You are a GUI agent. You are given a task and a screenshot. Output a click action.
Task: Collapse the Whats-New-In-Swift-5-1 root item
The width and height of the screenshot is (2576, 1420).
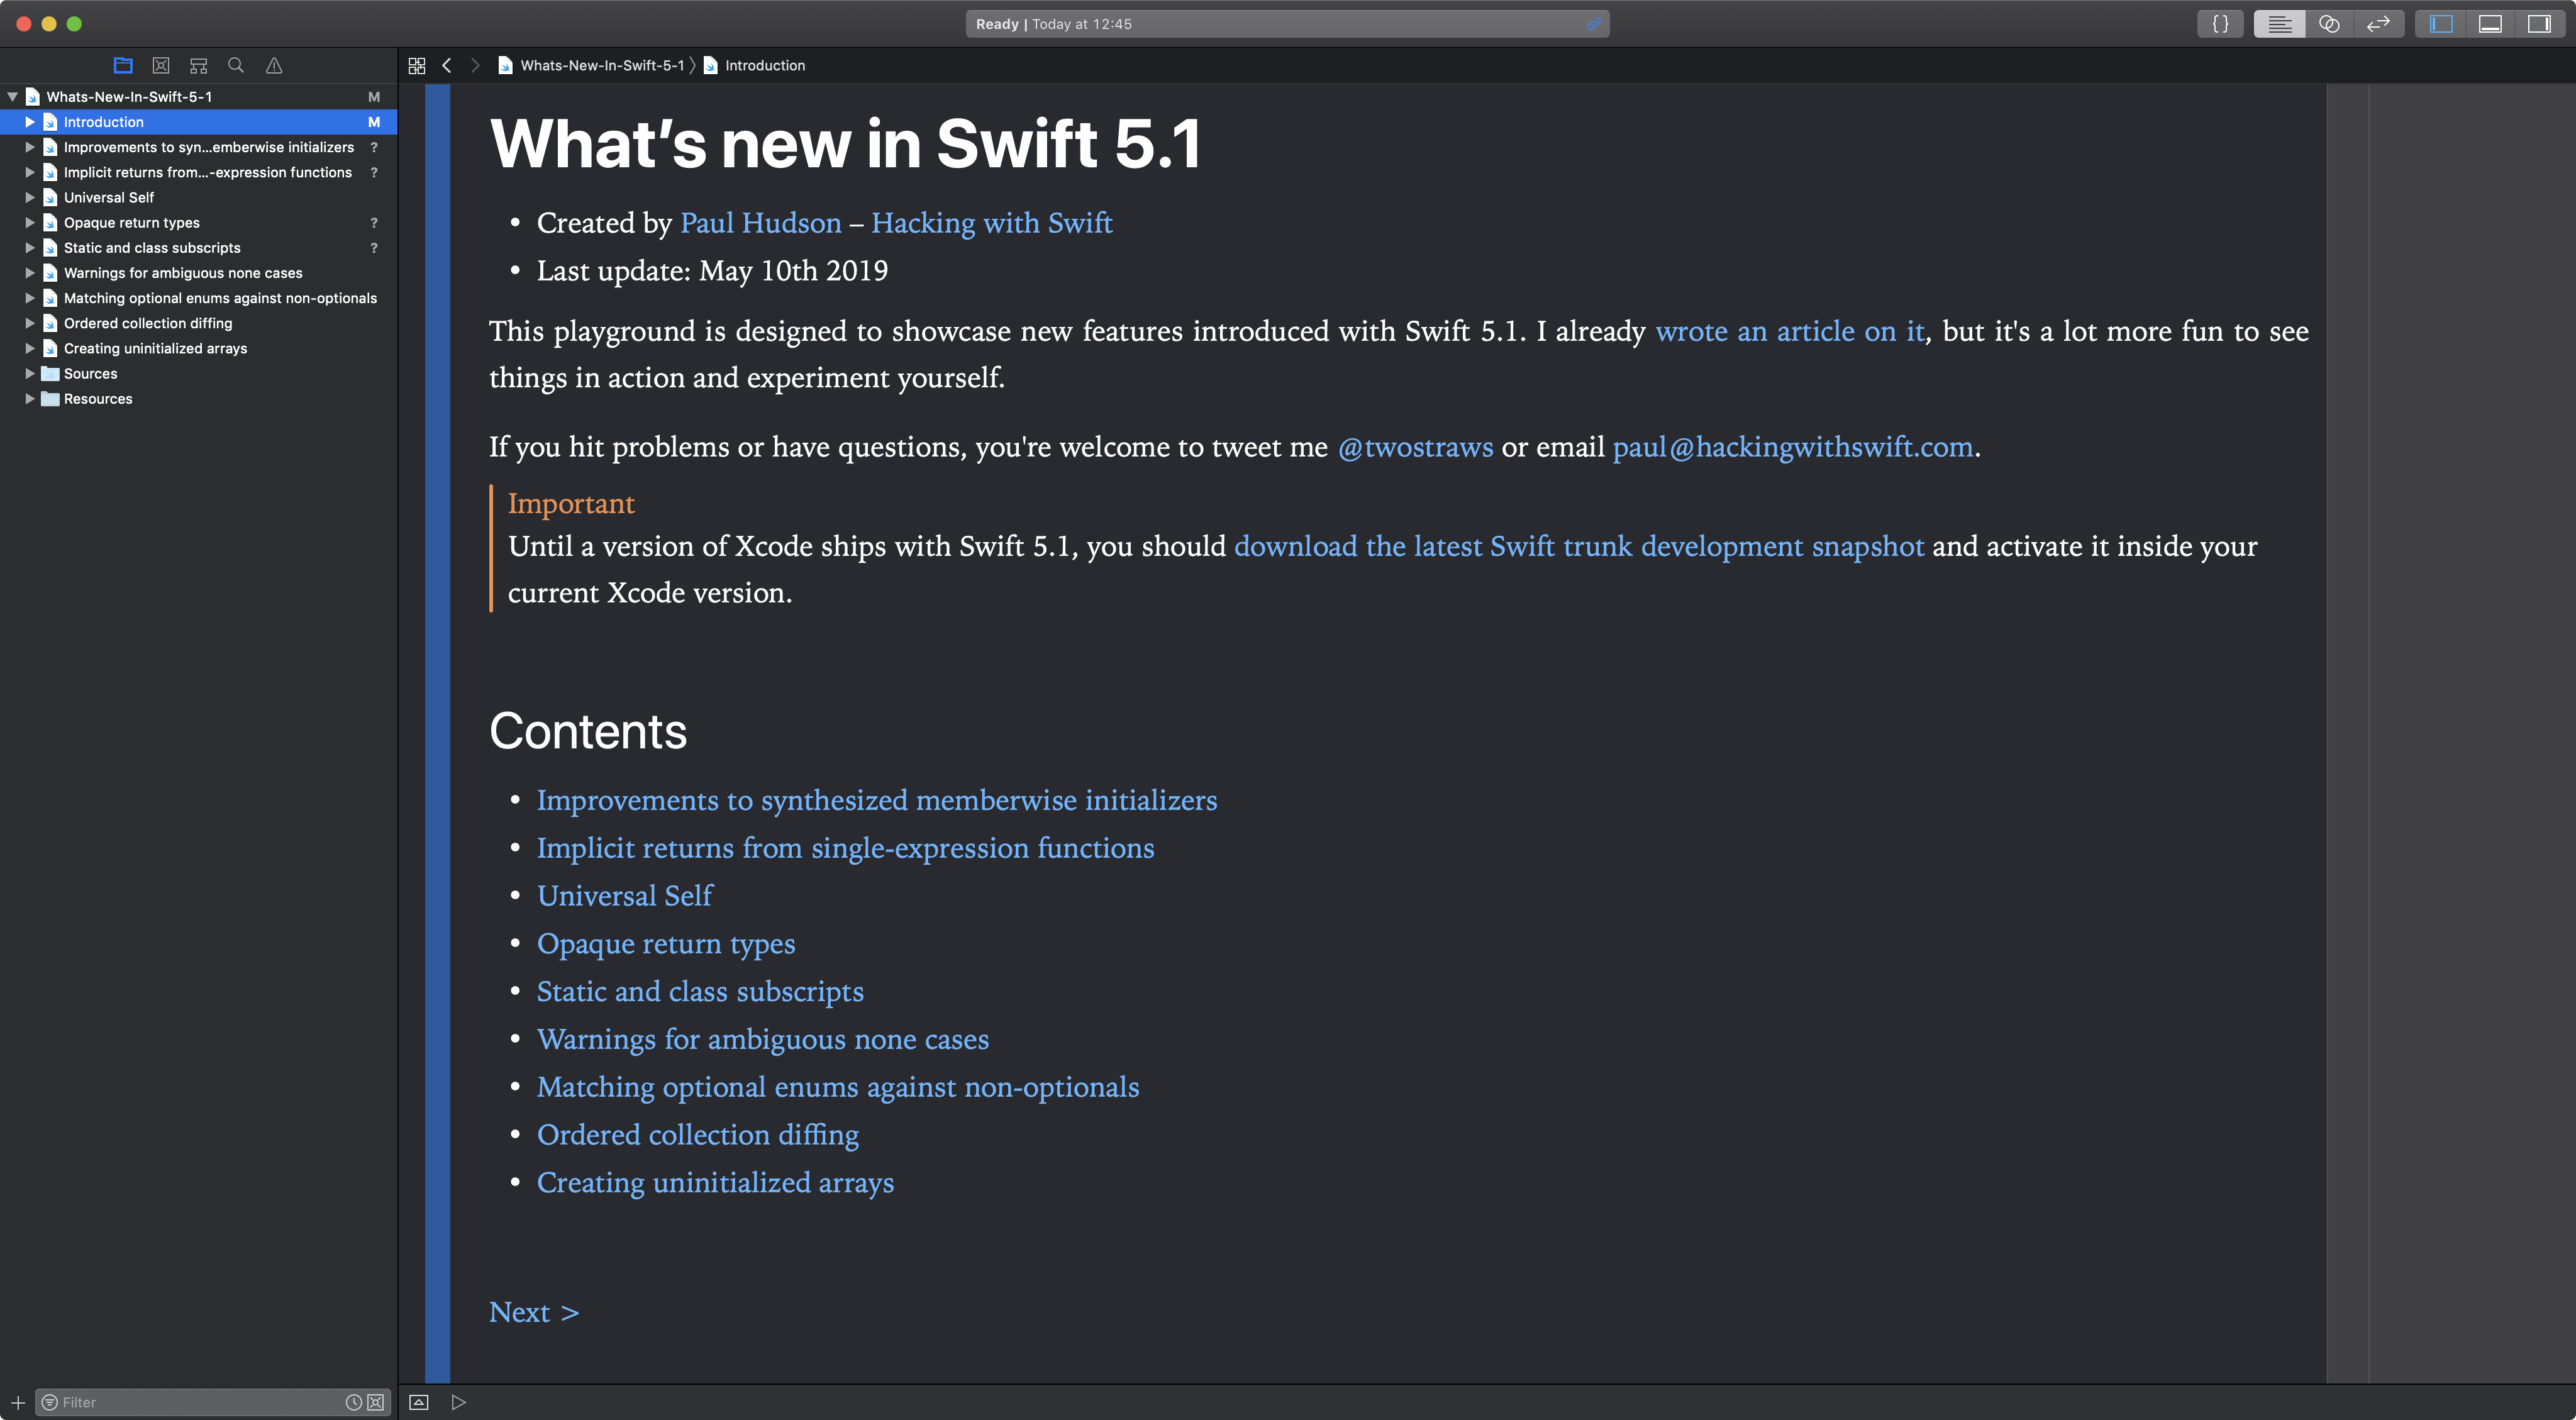tap(13, 97)
